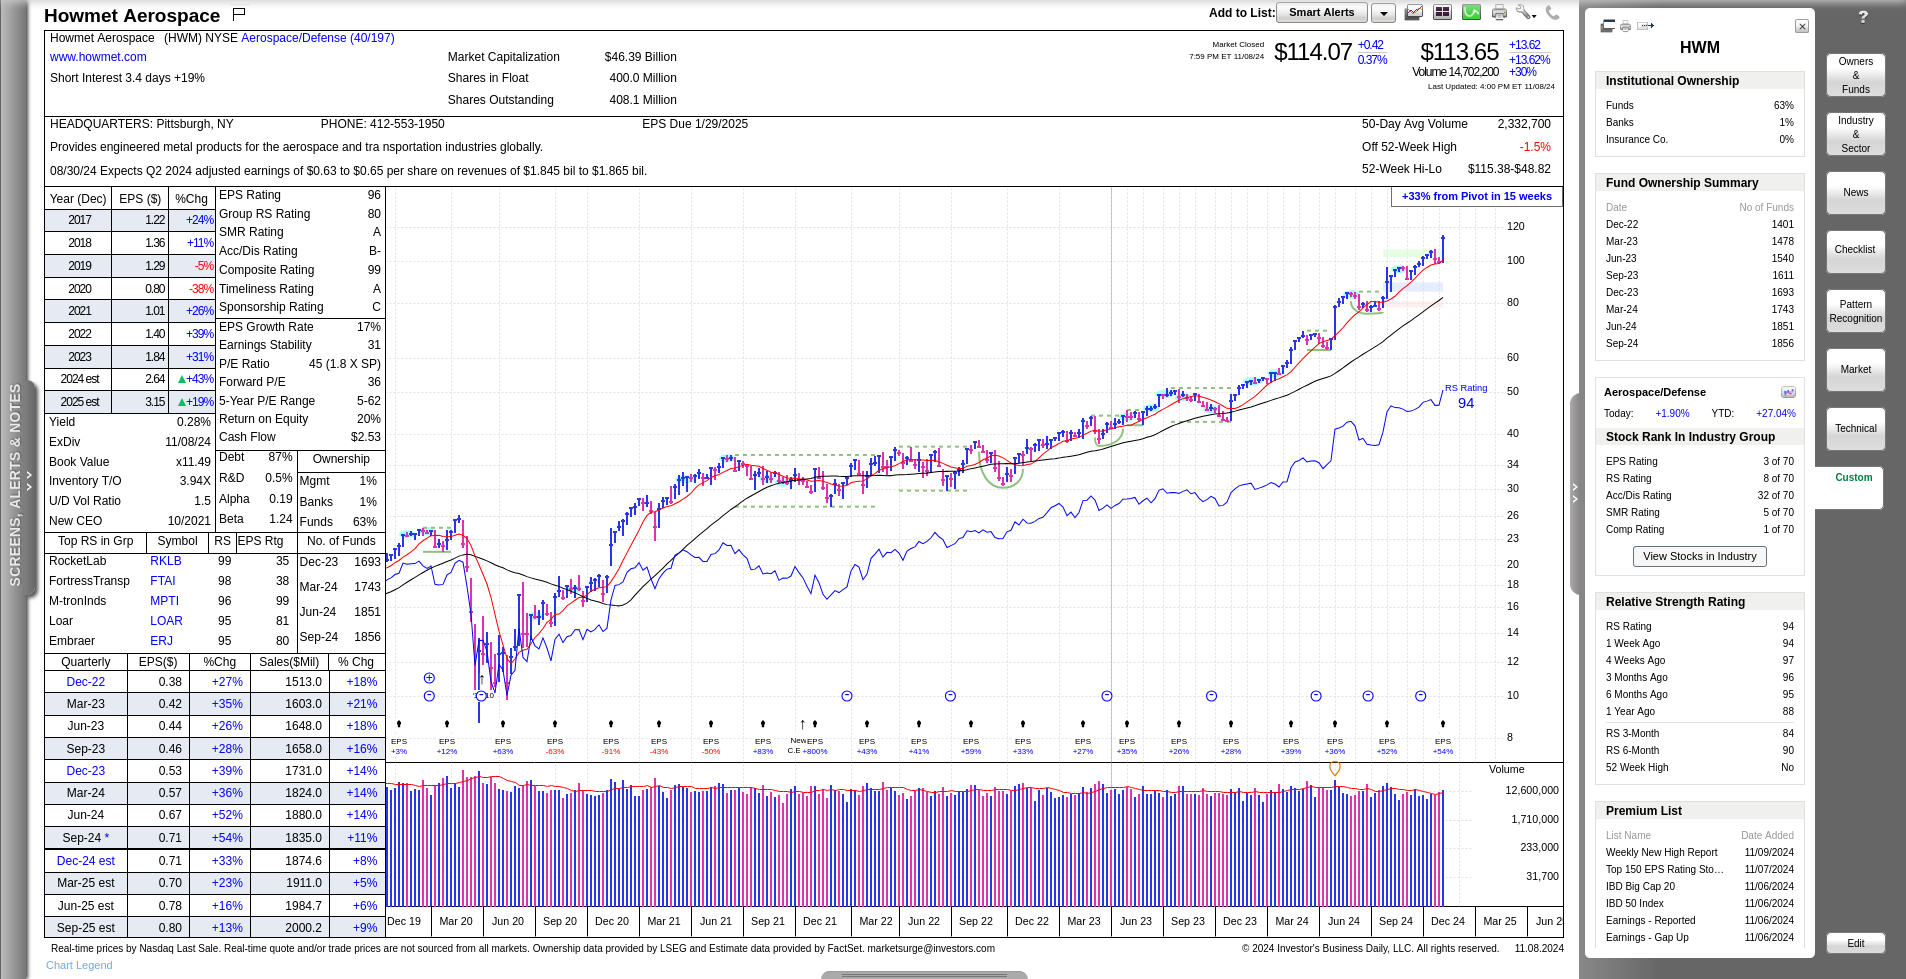Click the Short Interest 3.4 days text
This screenshot has height=979, width=1906.
pos(127,78)
